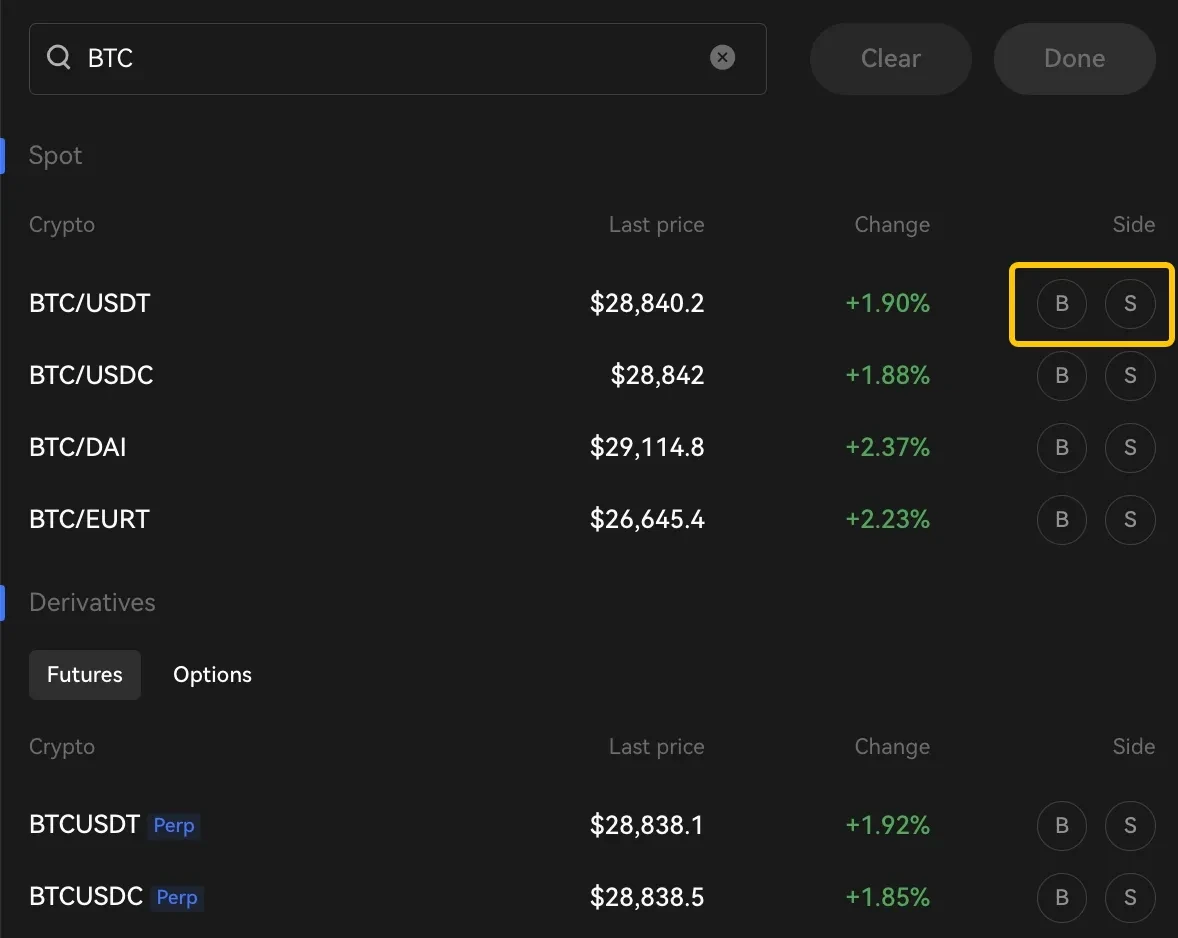1178x938 pixels.
Task: Confirm with the Done button
Action: coord(1074,59)
